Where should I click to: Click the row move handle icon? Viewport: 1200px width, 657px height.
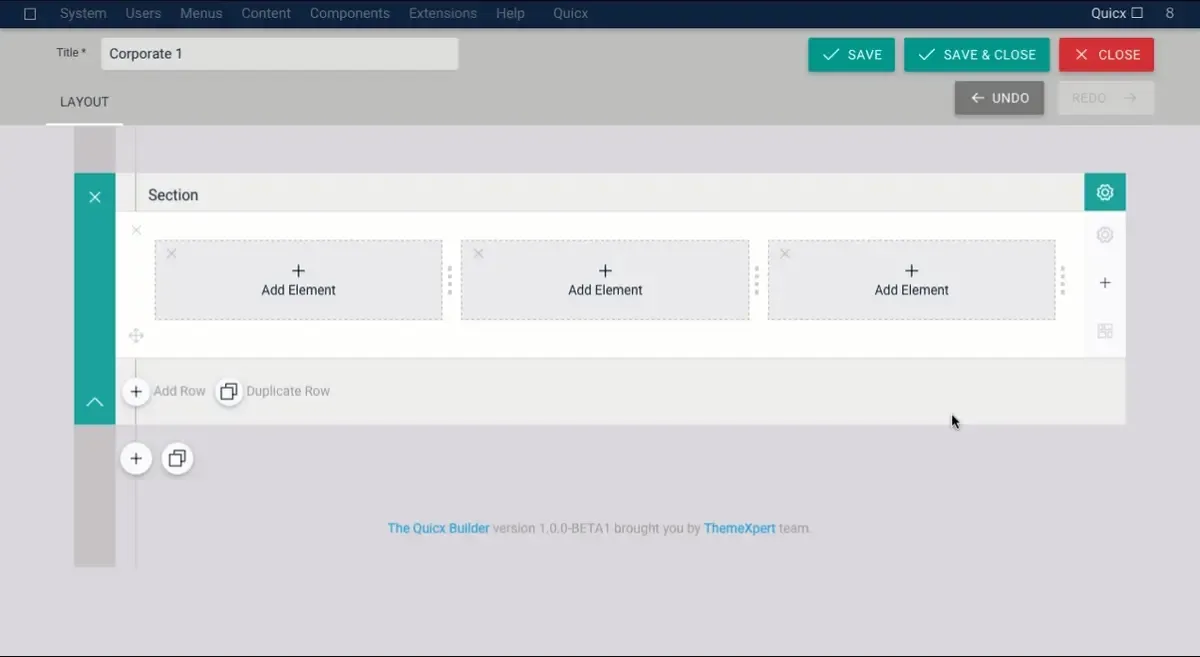point(136,336)
